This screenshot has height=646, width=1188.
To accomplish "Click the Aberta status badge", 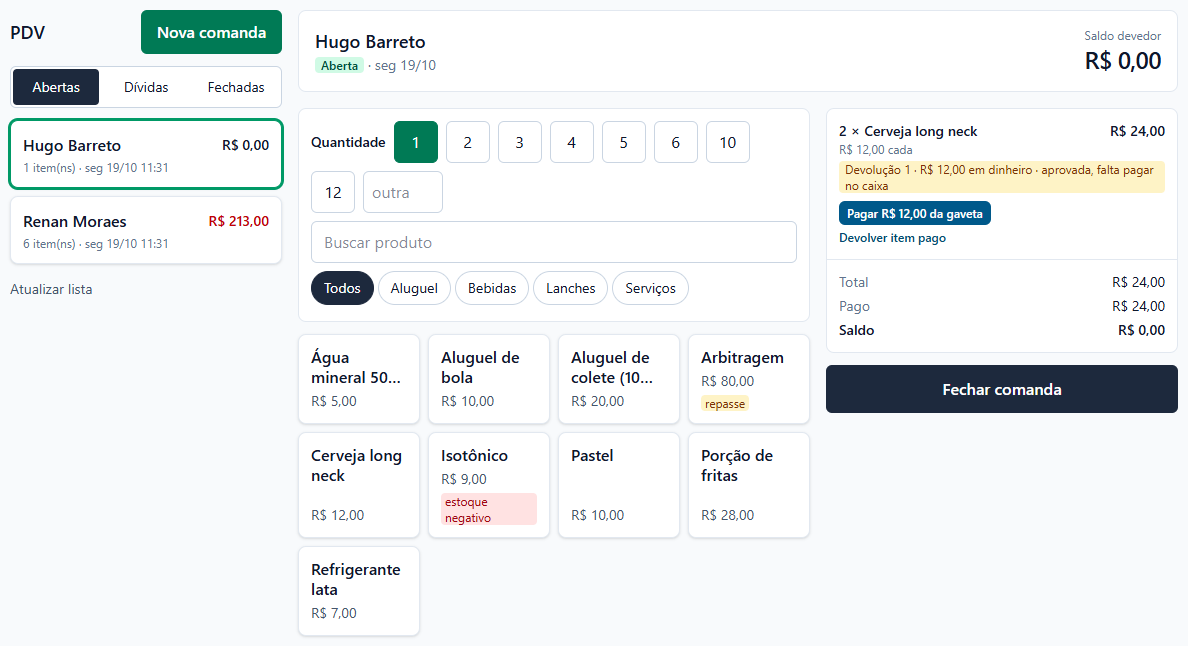I will [x=339, y=66].
